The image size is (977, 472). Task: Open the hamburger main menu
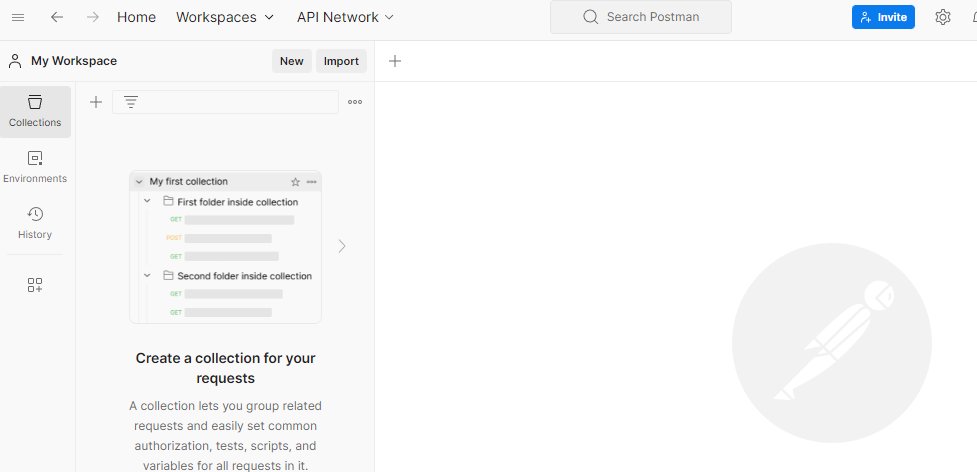click(18, 17)
